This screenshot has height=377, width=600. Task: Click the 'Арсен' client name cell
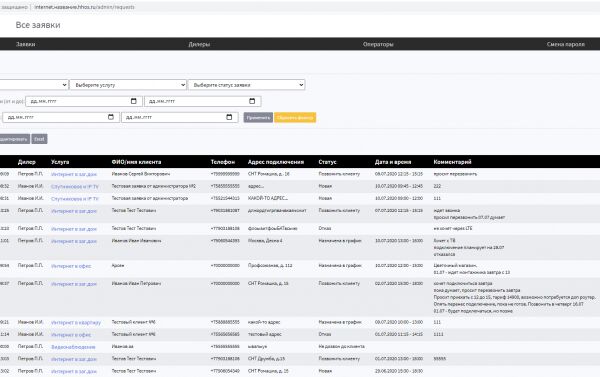click(x=118, y=265)
